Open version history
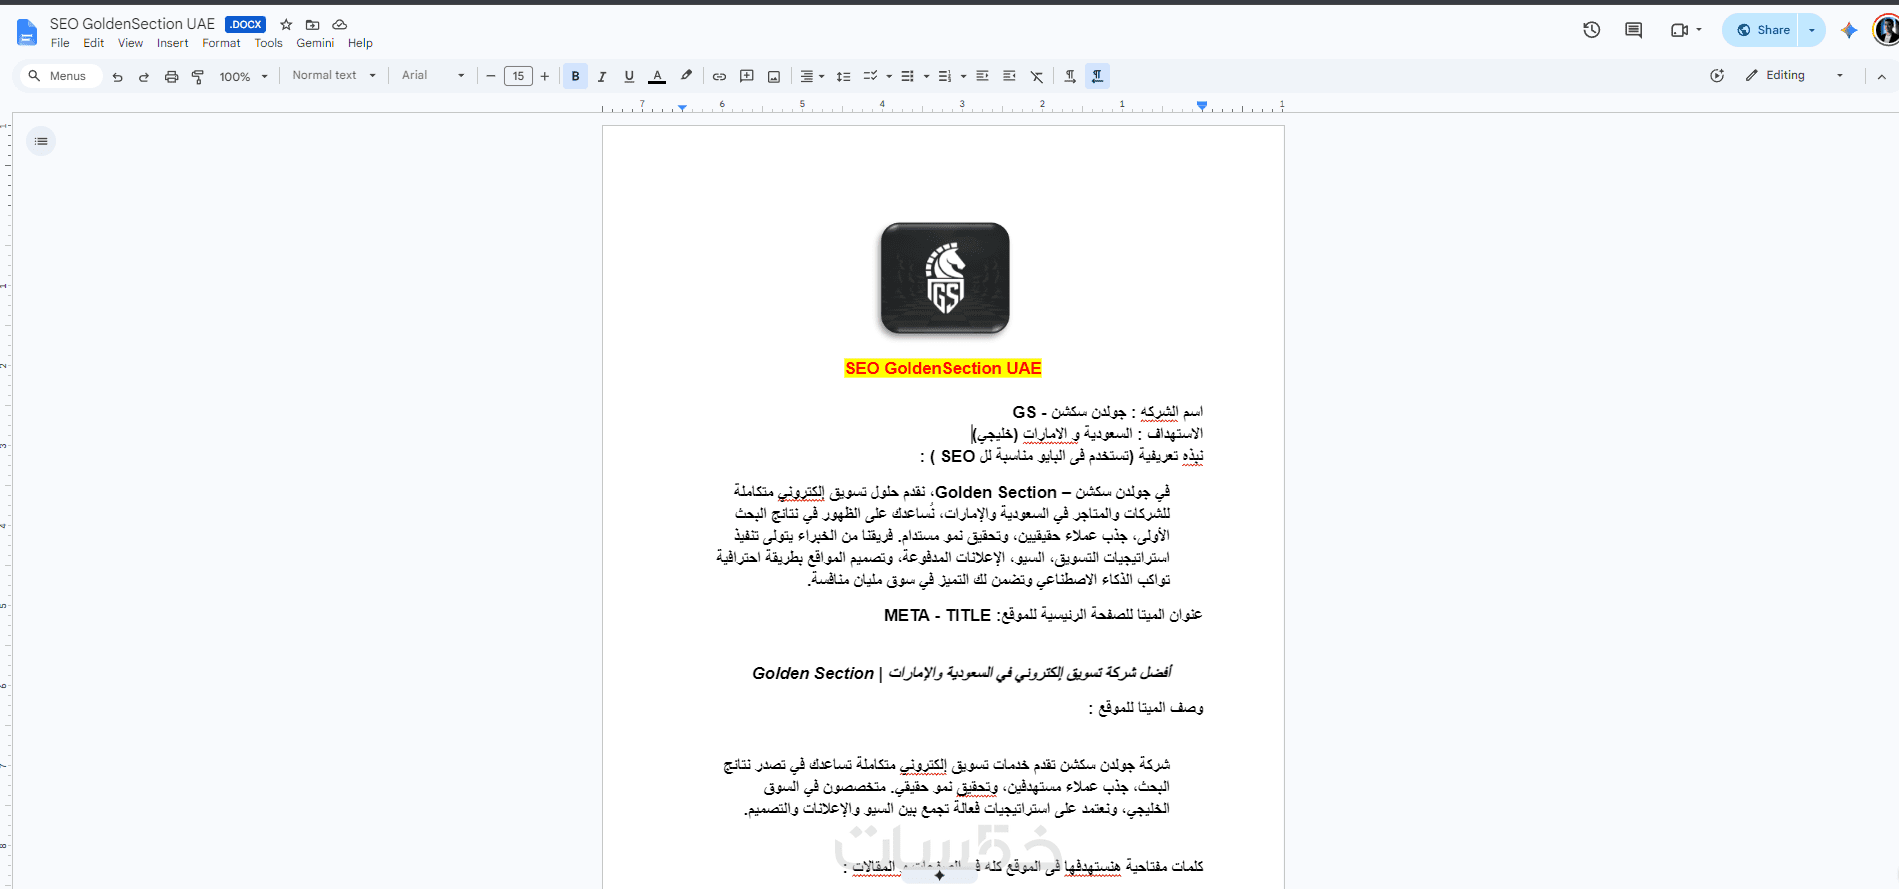The width and height of the screenshot is (1899, 889). 1592,30
